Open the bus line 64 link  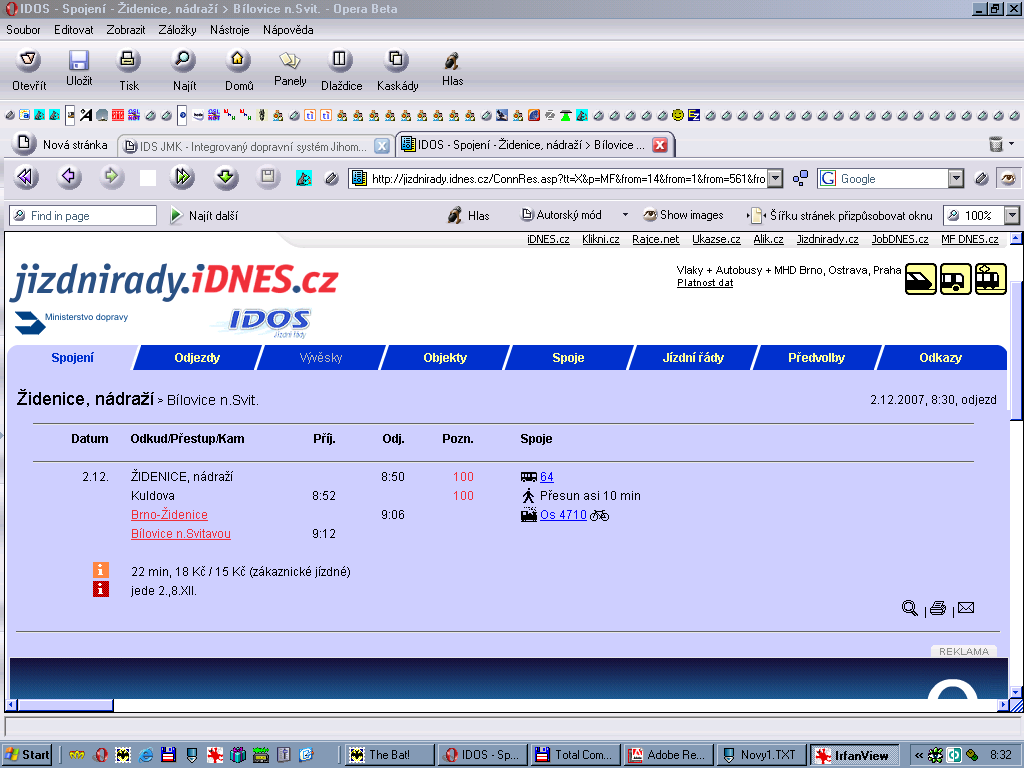(547, 477)
